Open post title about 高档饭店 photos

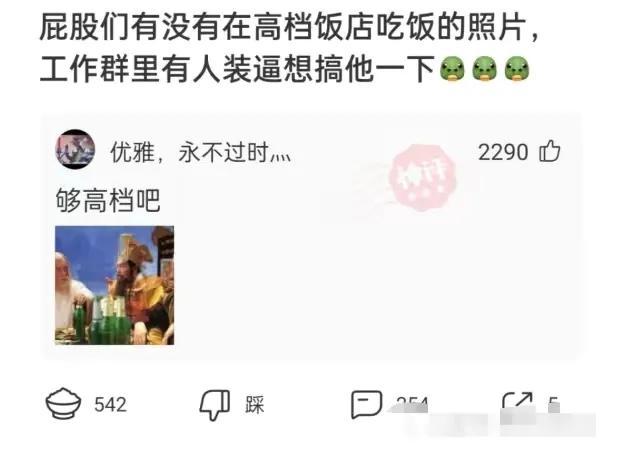click(289, 28)
